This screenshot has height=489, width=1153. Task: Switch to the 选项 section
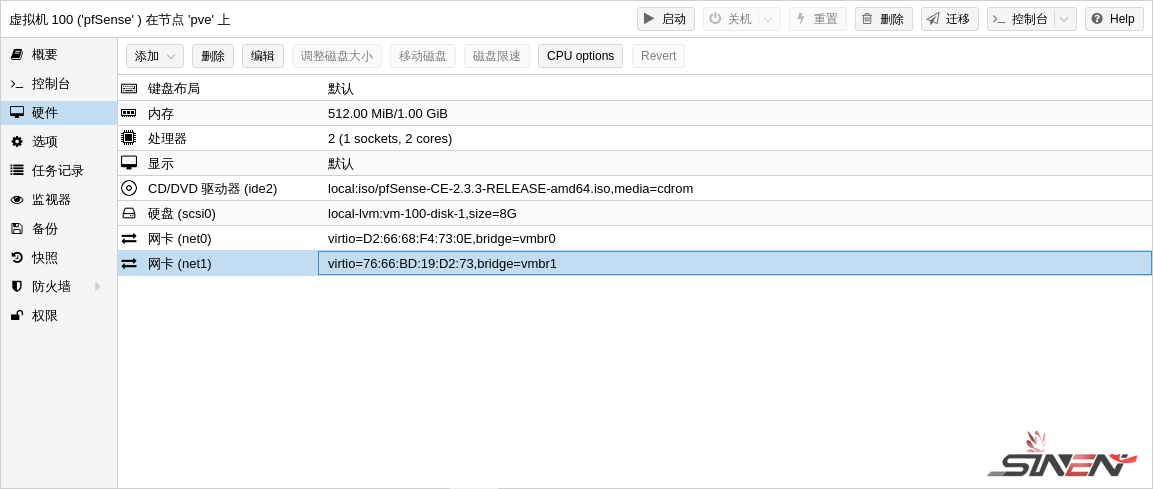coord(59,142)
